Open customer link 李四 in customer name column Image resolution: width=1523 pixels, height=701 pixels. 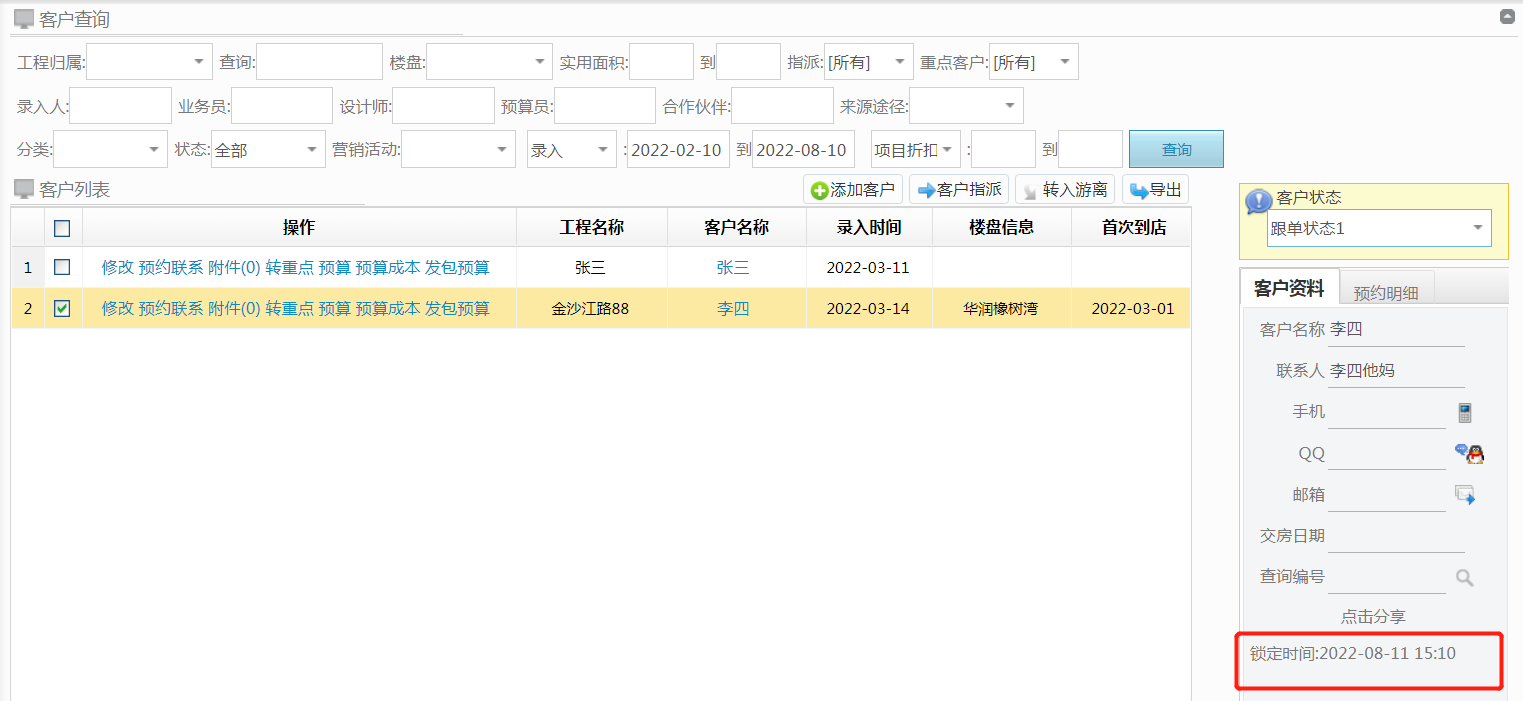click(x=733, y=309)
